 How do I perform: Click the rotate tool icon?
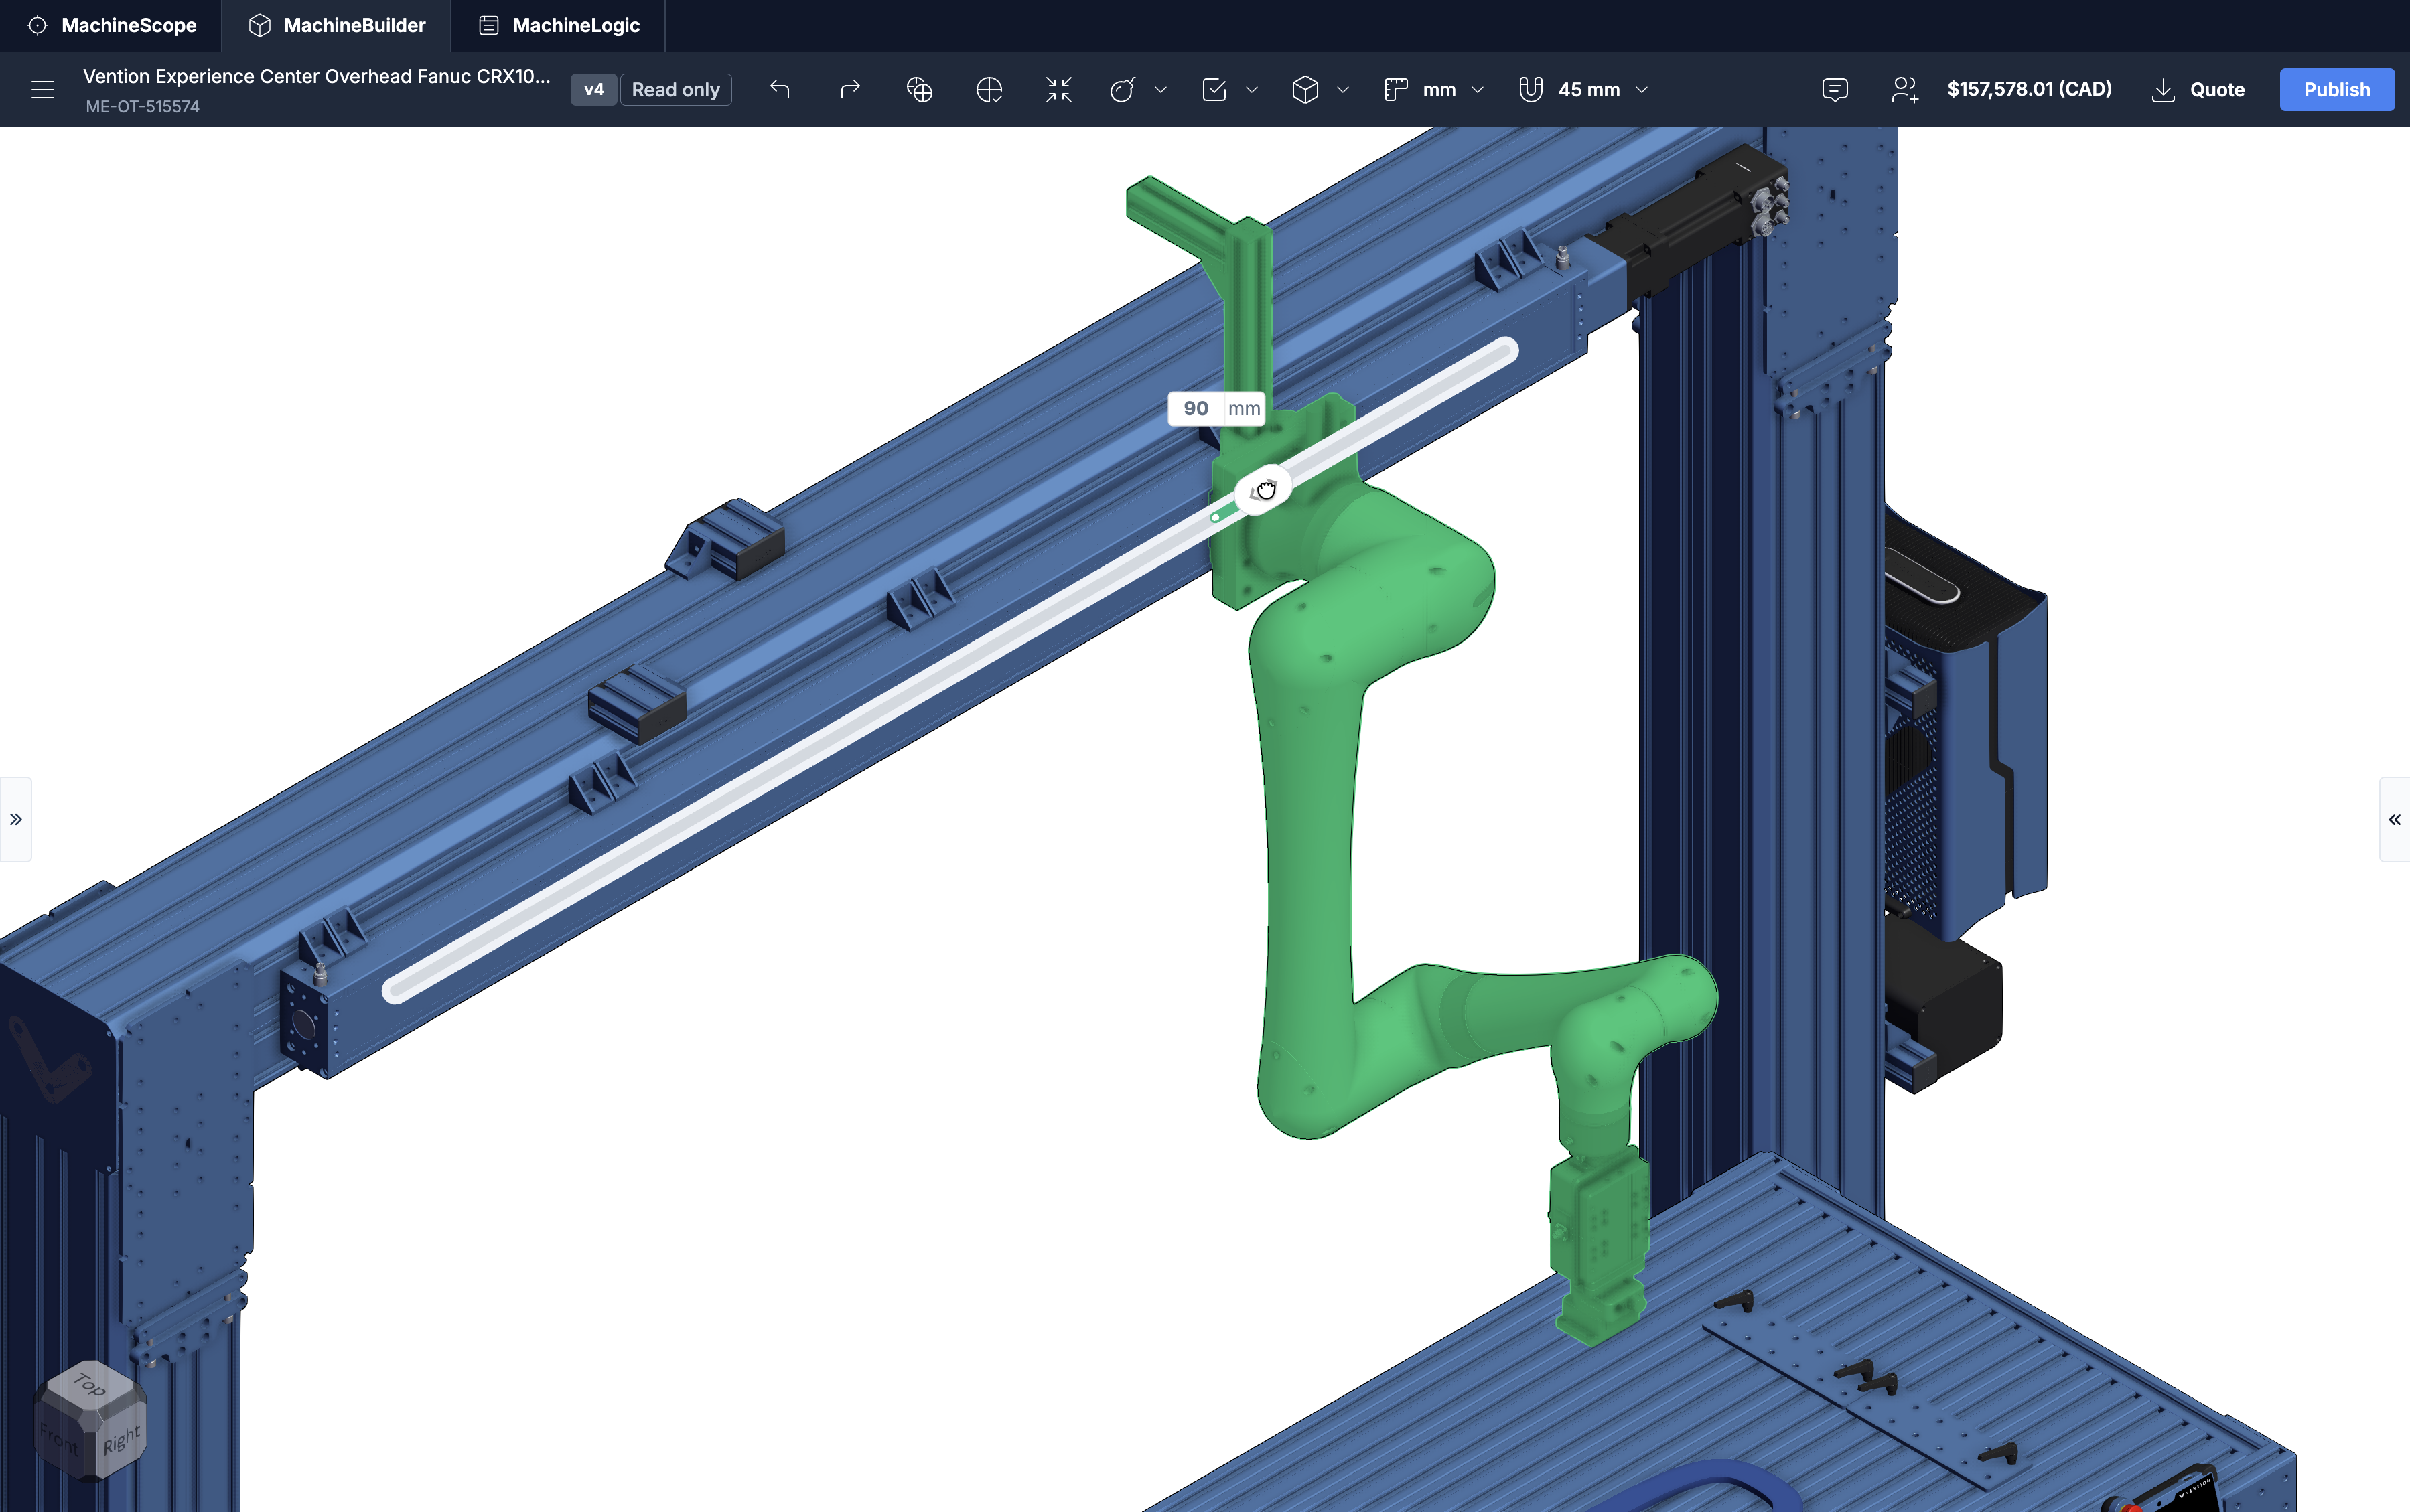[1123, 90]
